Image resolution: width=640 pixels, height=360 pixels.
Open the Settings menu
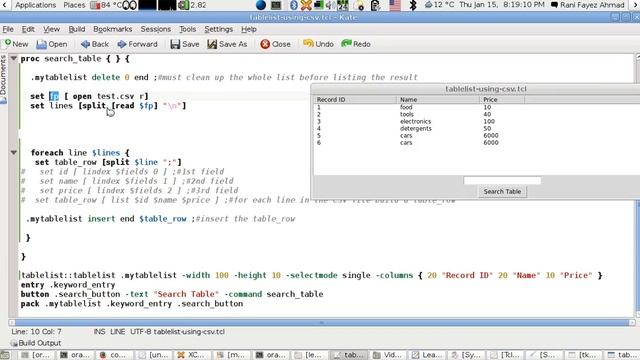[x=218, y=29]
